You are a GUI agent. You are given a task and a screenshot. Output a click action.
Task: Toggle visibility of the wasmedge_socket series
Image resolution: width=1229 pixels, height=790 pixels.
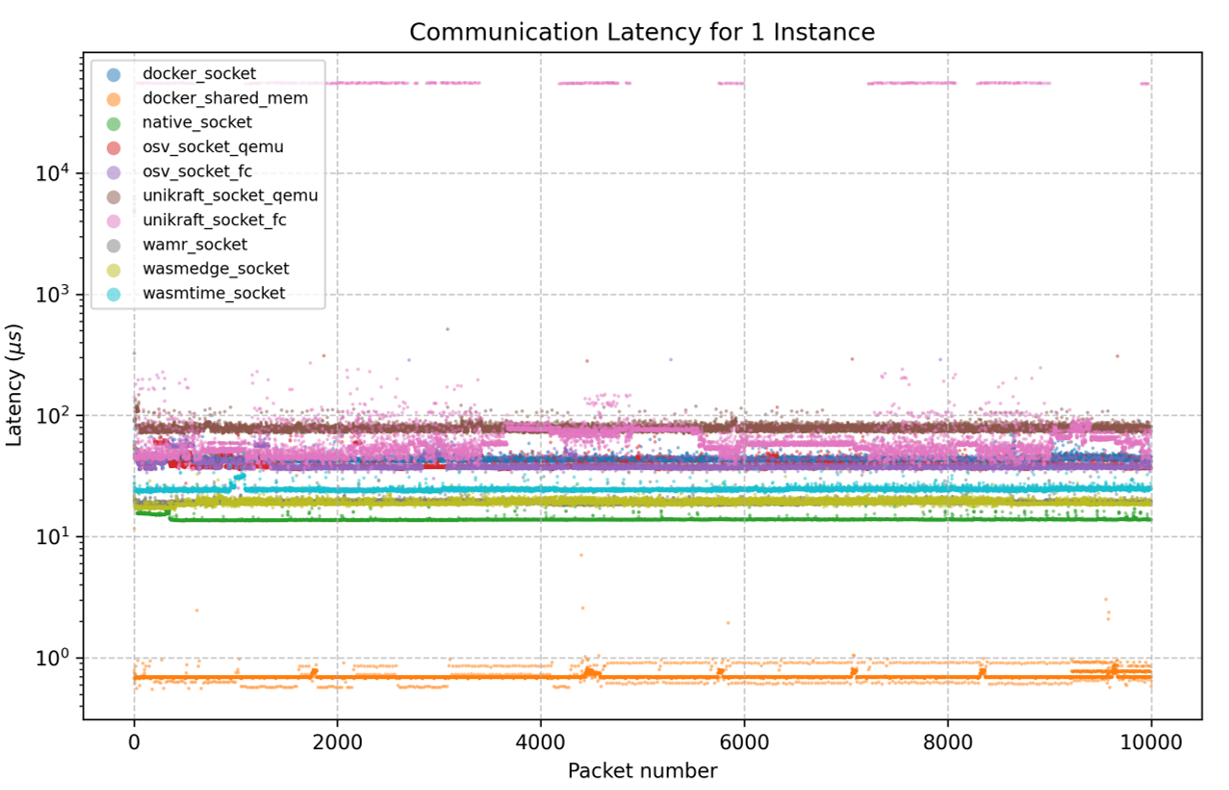coord(112,268)
